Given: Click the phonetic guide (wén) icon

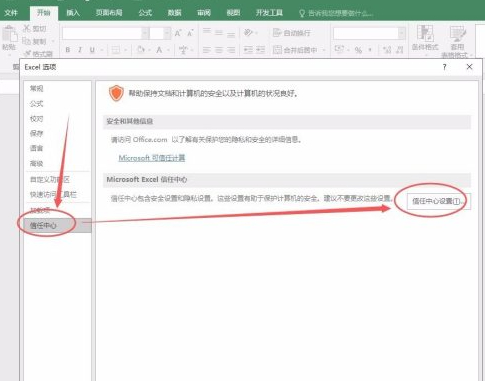Looking at the screenshot, I should [x=183, y=50].
